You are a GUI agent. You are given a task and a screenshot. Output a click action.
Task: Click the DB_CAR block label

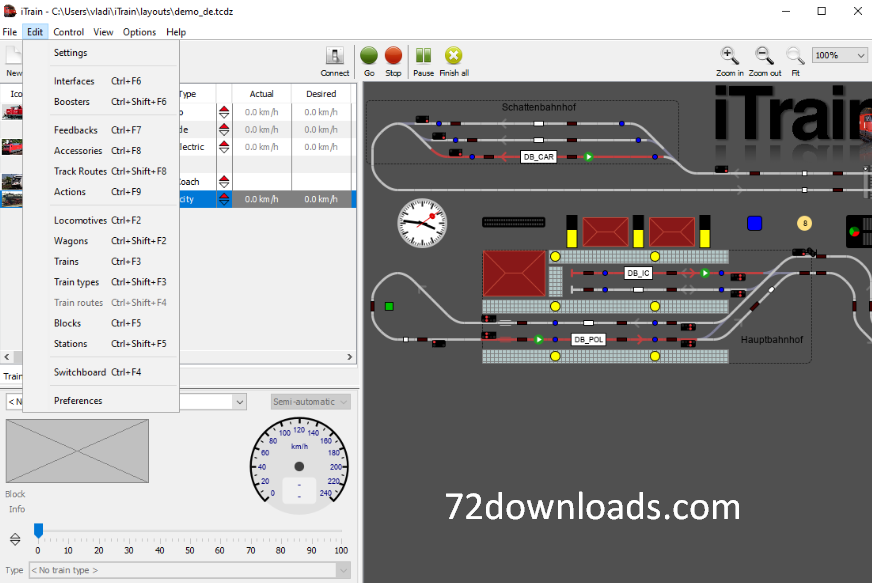tap(538, 157)
